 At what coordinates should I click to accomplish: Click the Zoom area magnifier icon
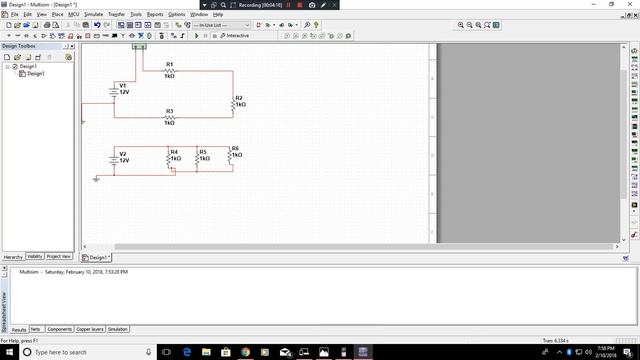(x=478, y=25)
